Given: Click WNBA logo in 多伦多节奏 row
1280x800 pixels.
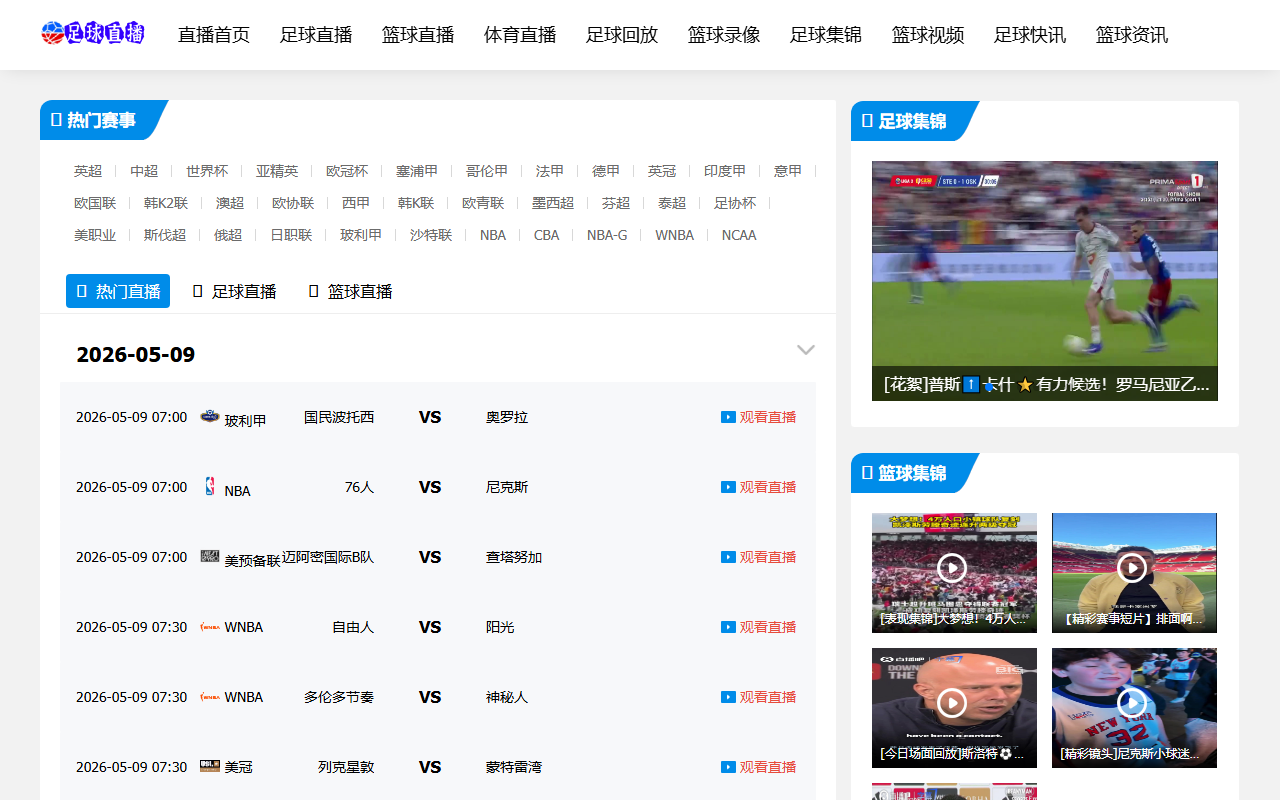Looking at the screenshot, I should 210,697.
